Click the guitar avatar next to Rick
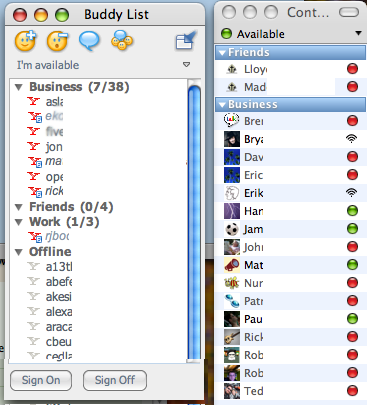 [232, 337]
